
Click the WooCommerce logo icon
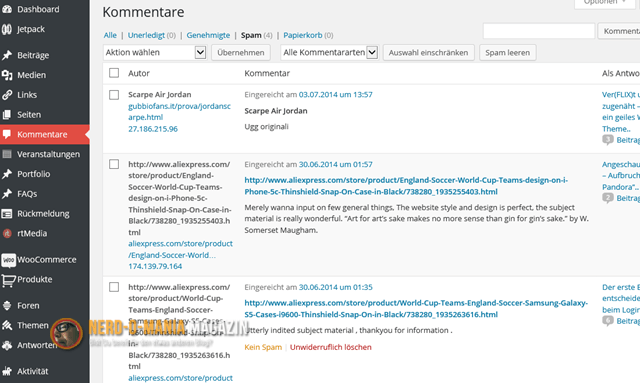point(8,260)
